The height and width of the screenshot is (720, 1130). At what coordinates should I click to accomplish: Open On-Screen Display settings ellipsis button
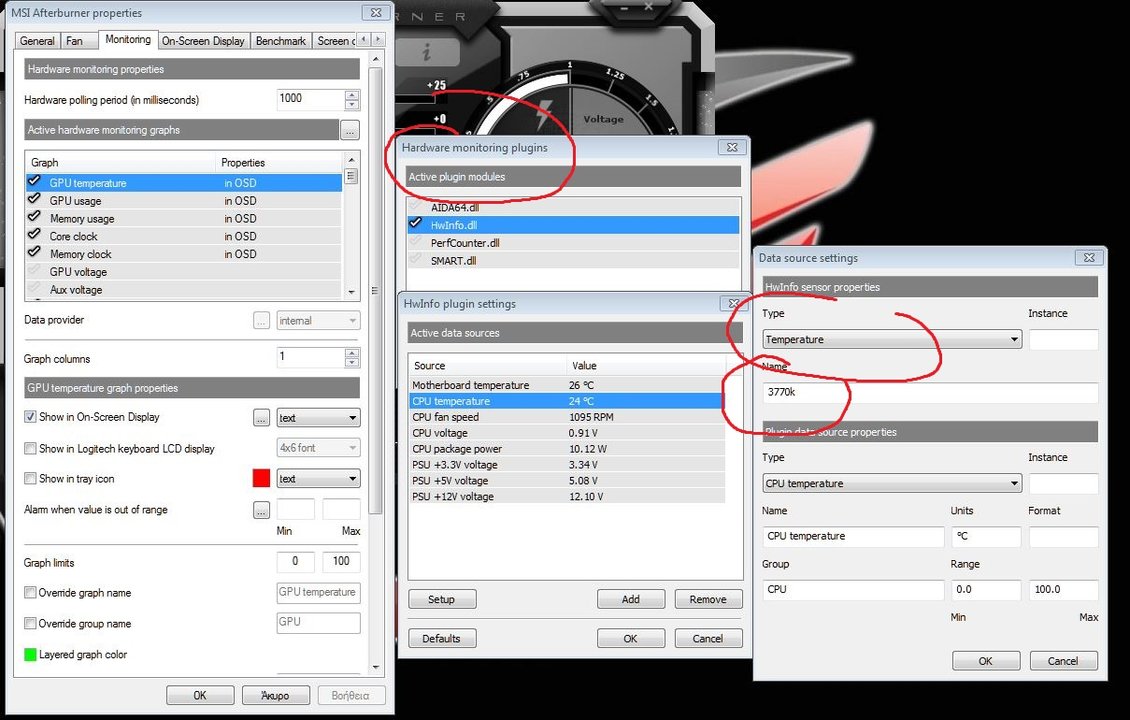click(x=262, y=418)
